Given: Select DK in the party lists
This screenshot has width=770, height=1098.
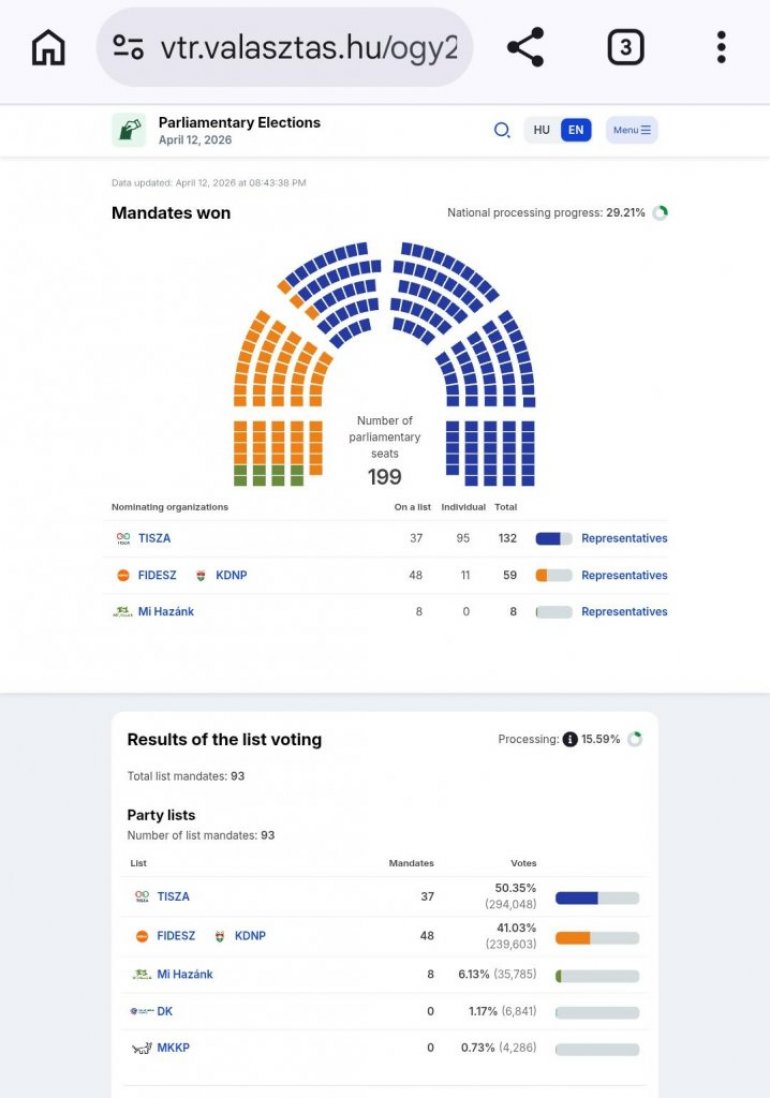Looking at the screenshot, I should point(164,1011).
